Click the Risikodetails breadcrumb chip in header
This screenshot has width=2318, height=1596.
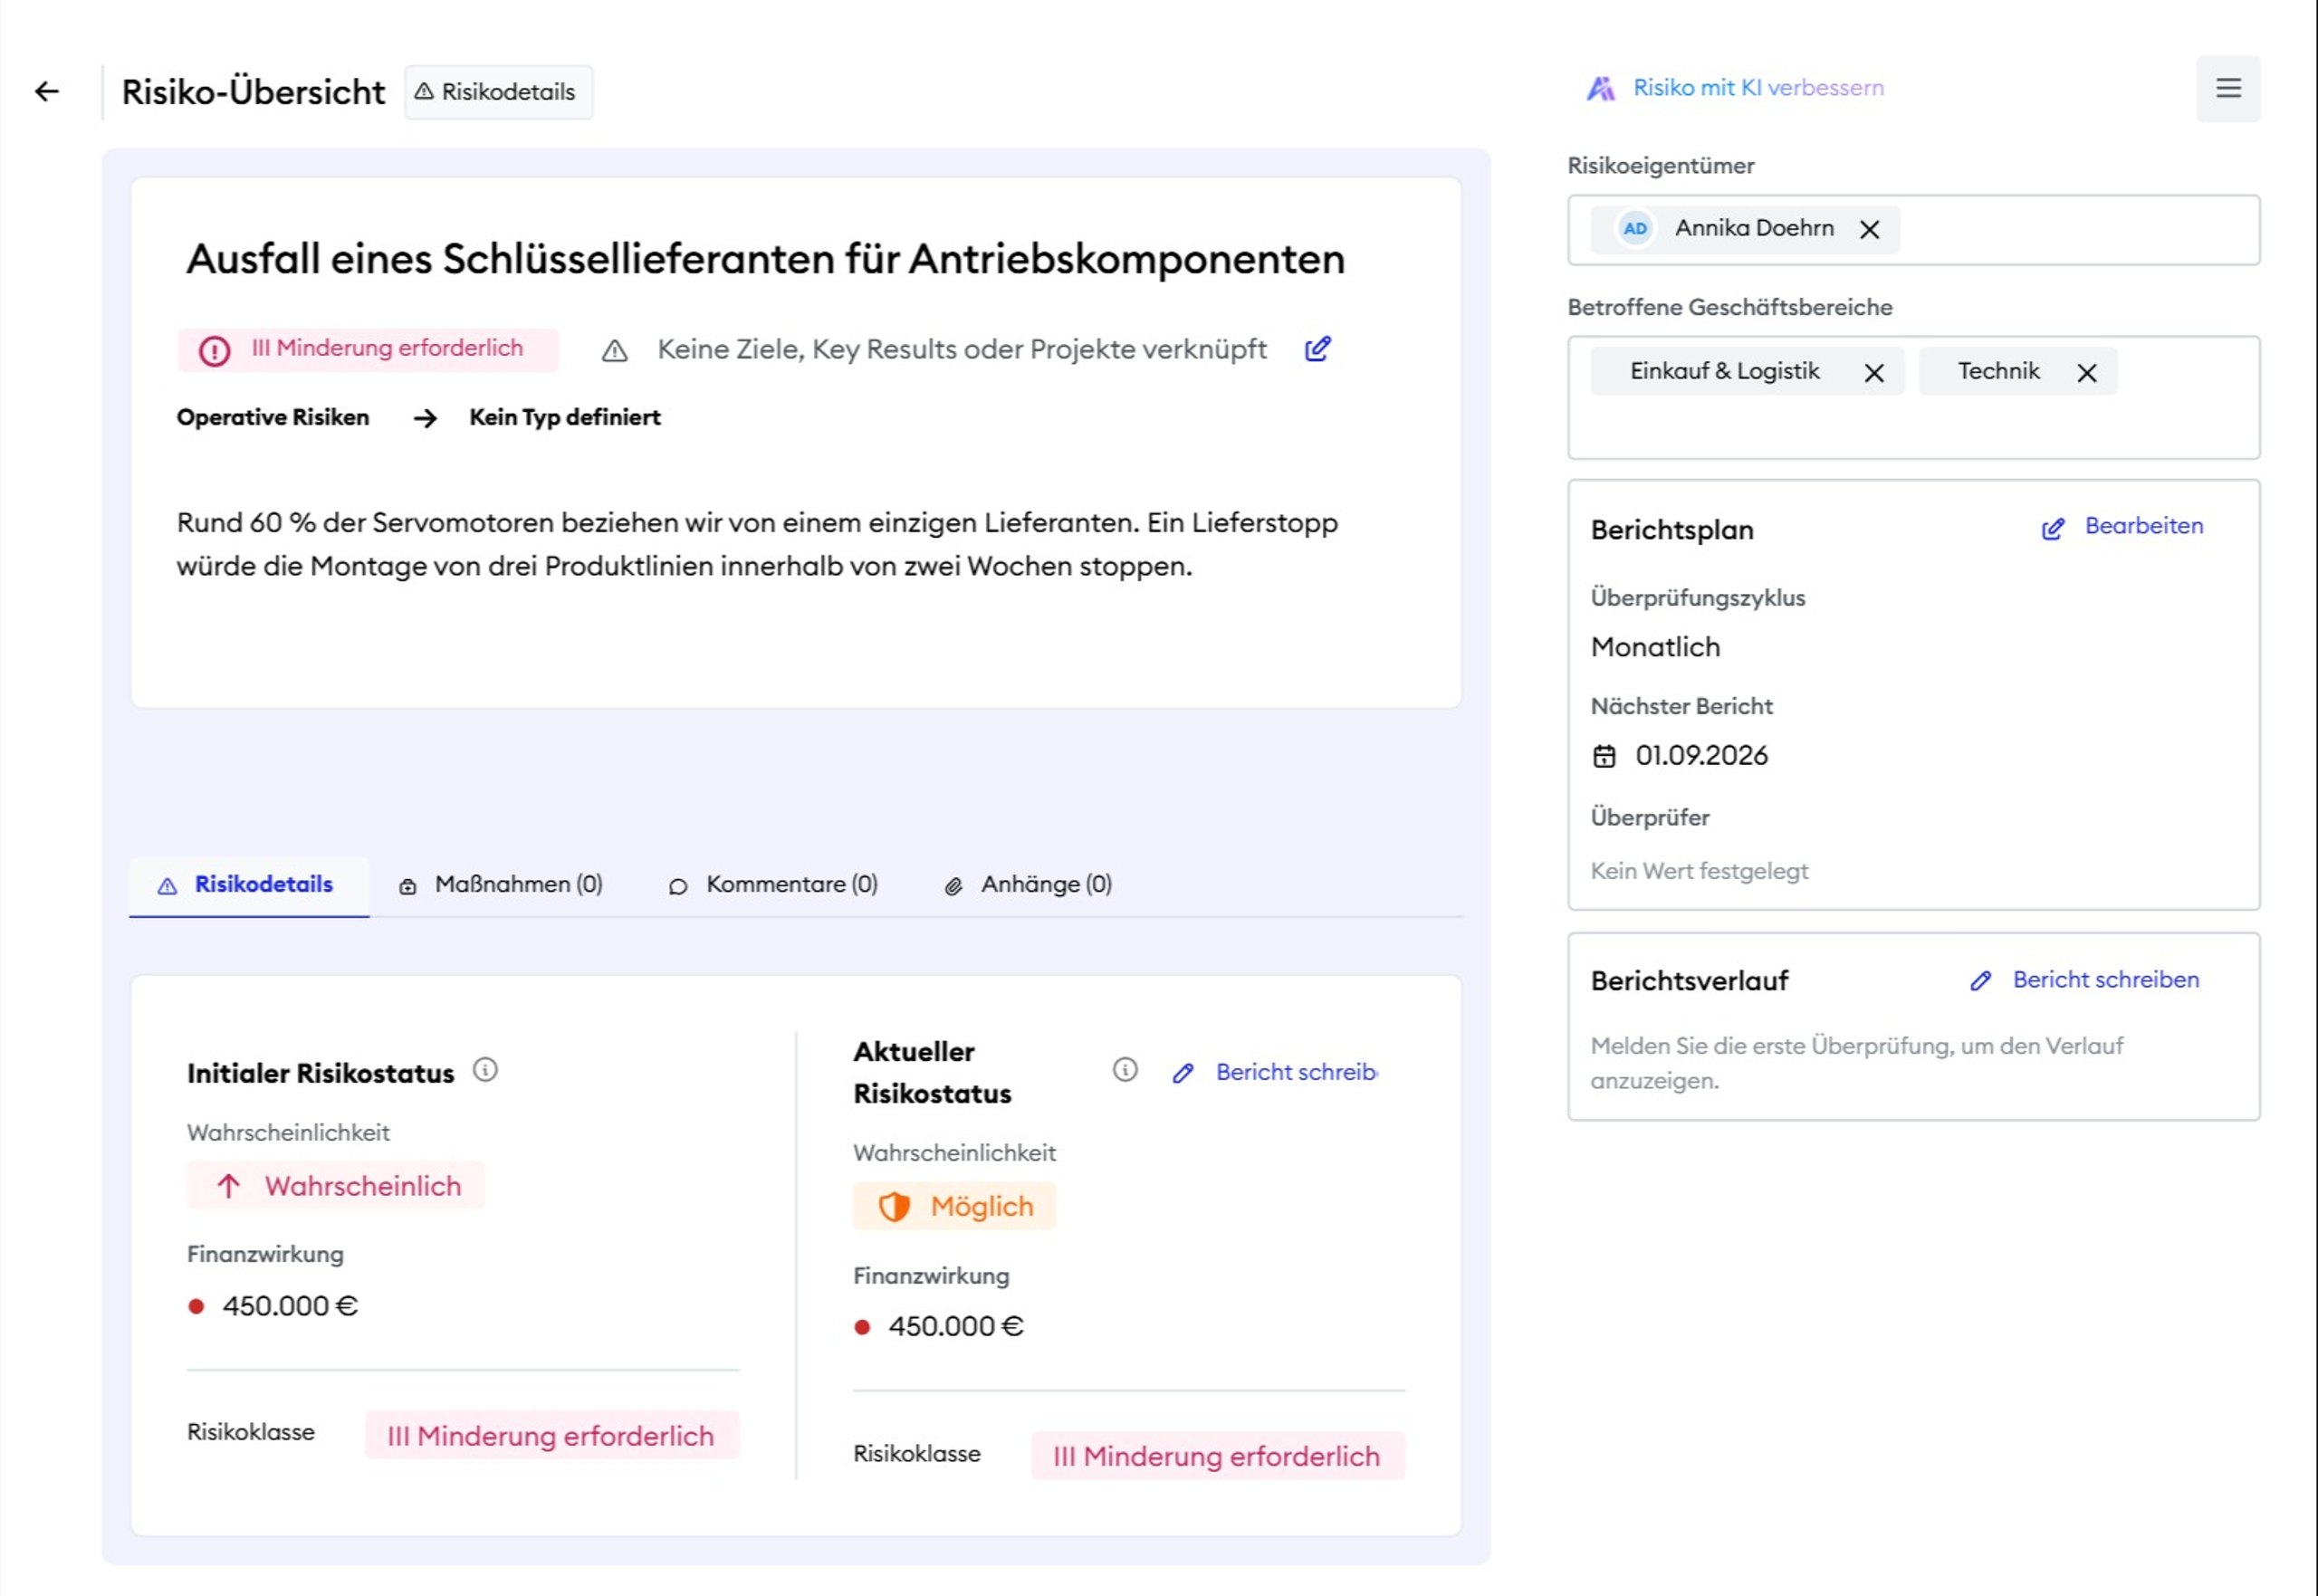click(x=498, y=92)
